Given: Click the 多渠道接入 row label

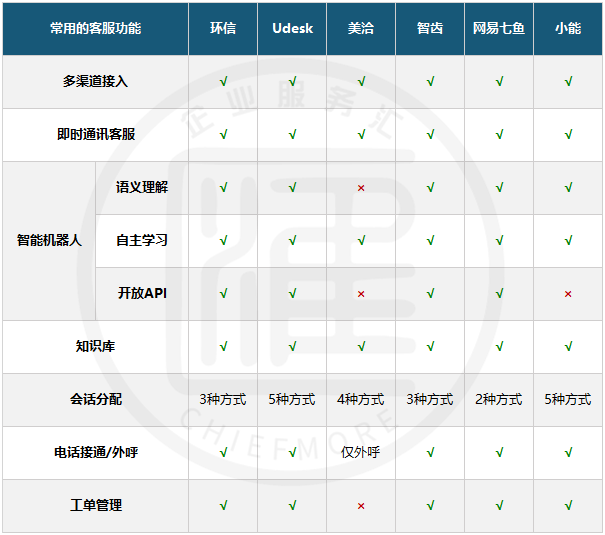Looking at the screenshot, I should 95,81.
